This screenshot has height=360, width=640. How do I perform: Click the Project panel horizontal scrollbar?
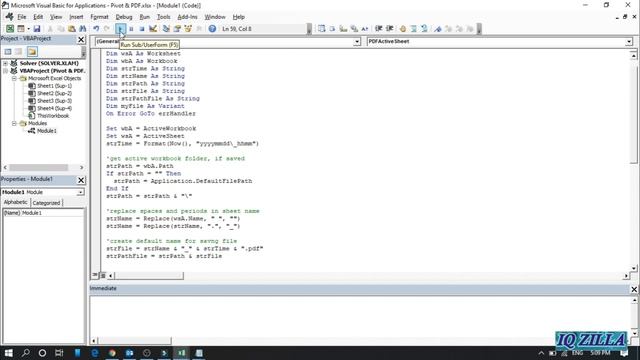[43, 167]
